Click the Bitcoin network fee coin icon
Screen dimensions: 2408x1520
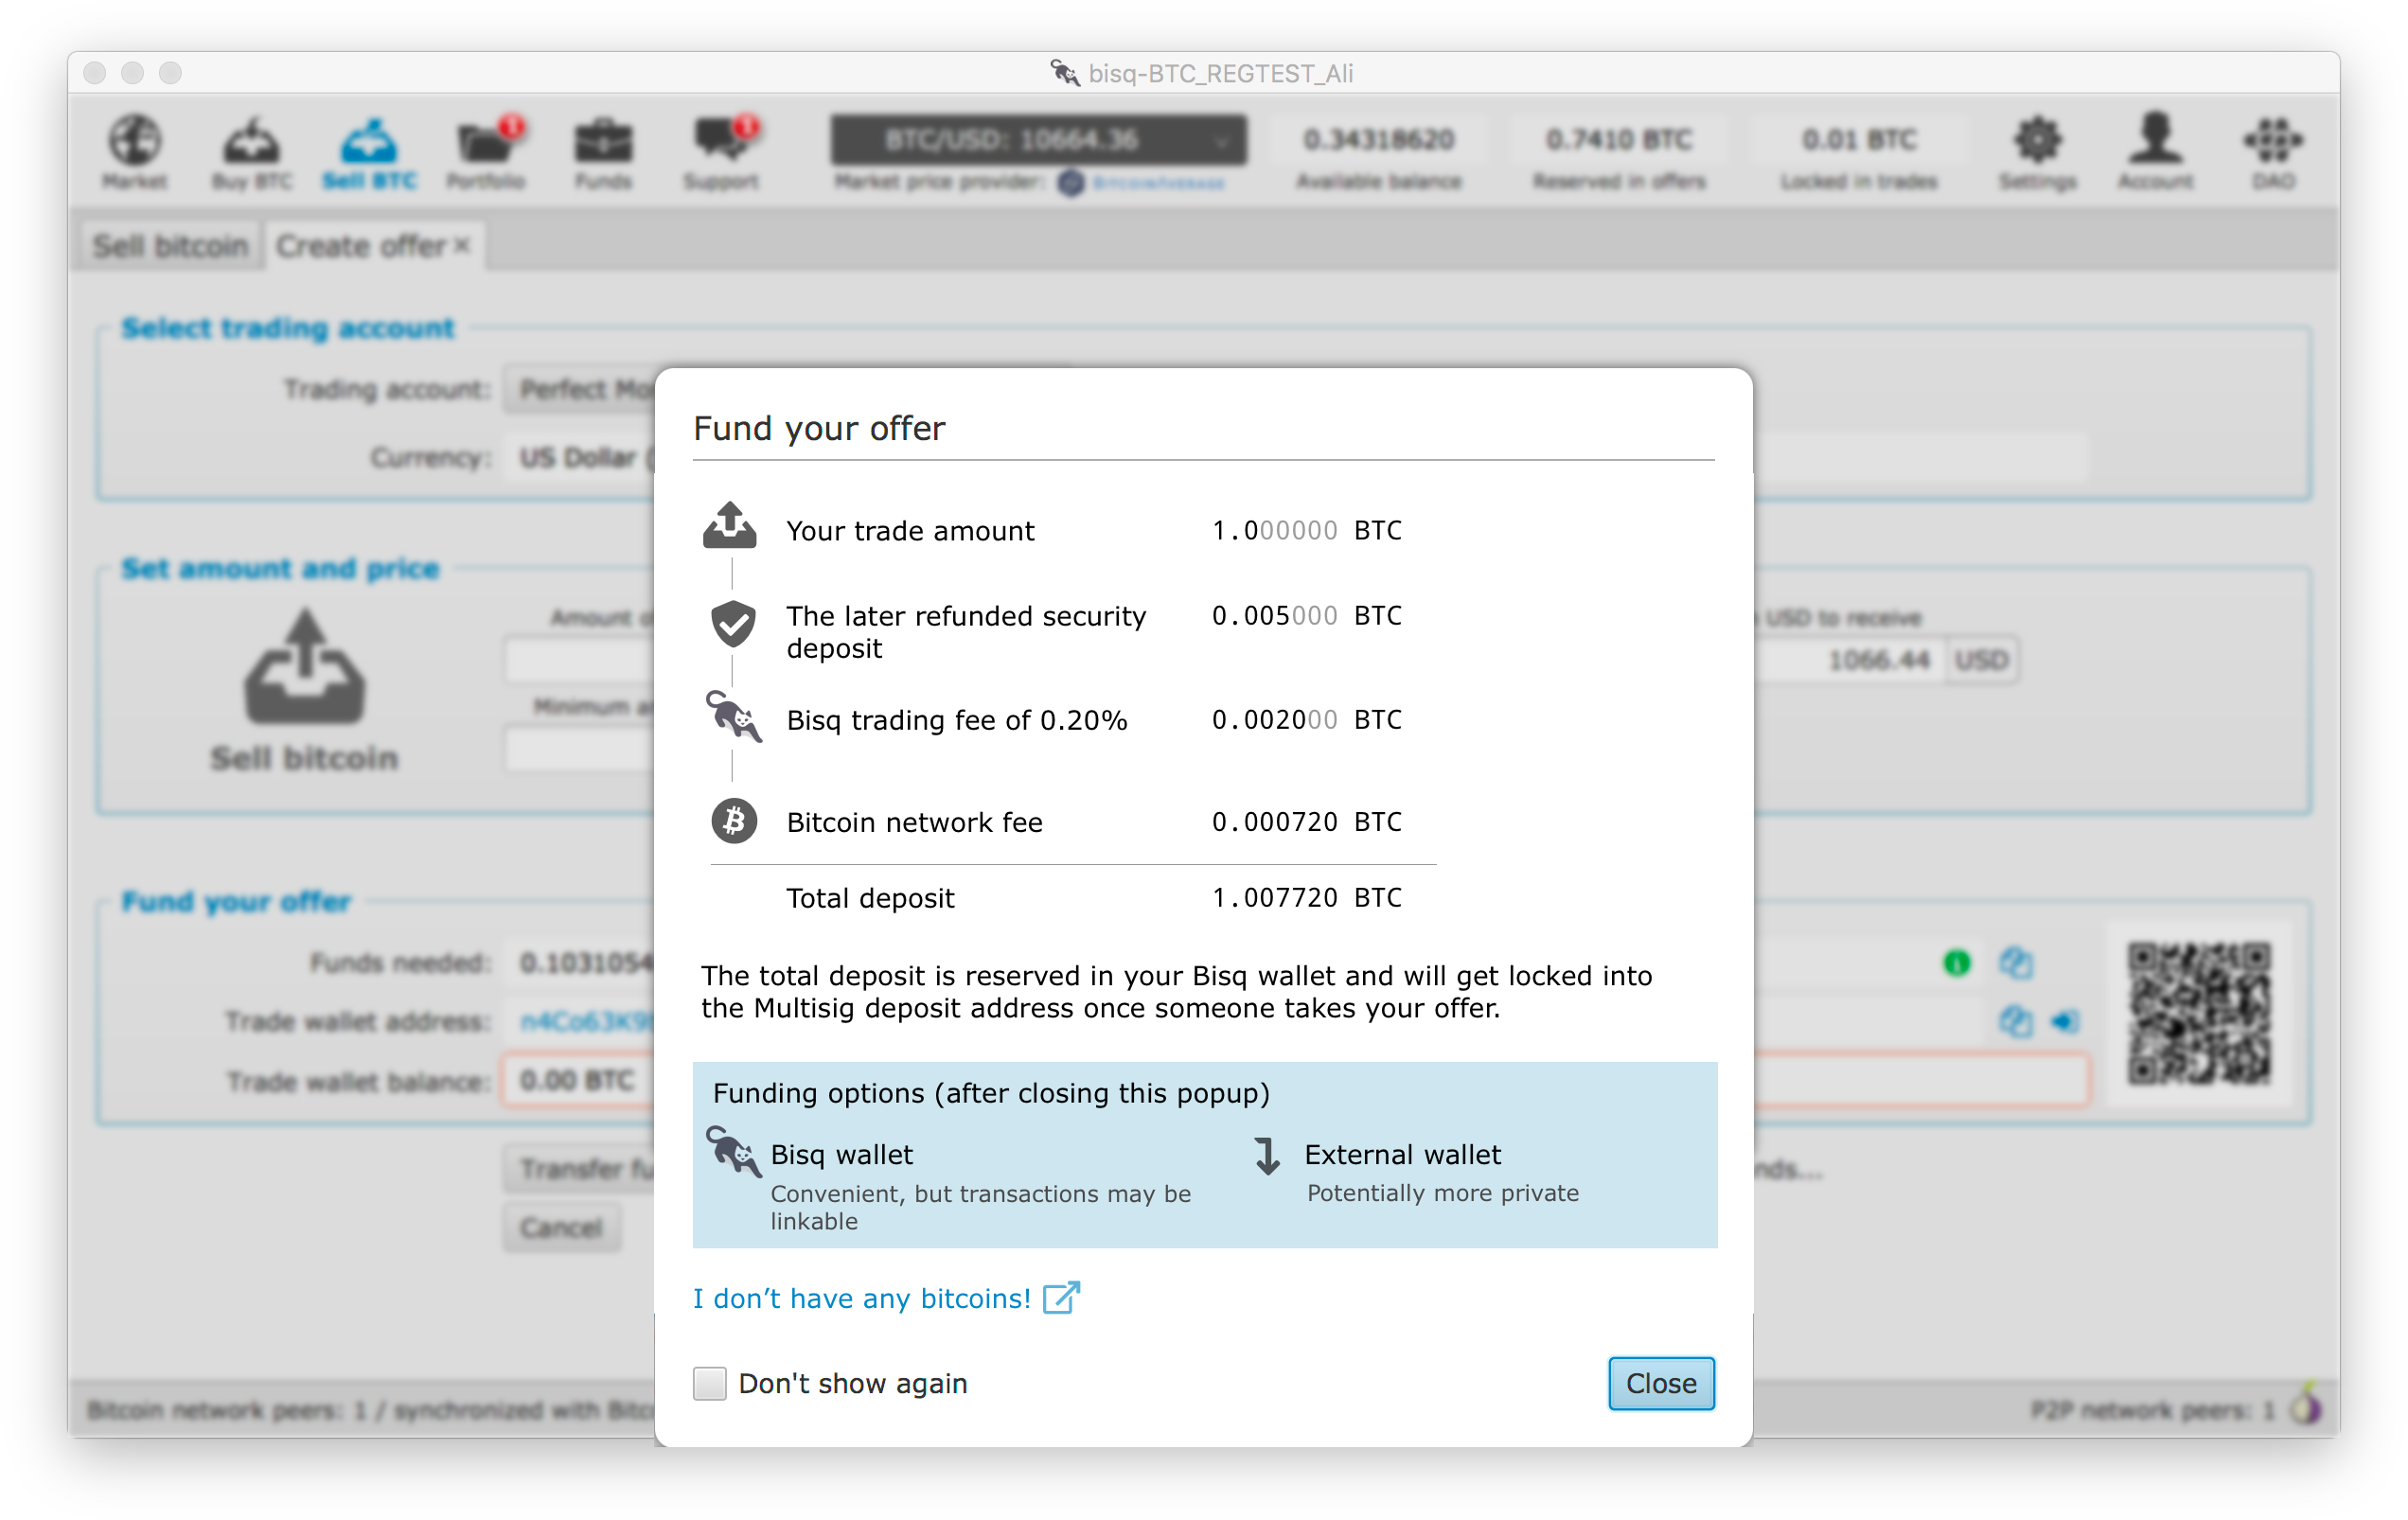tap(733, 821)
